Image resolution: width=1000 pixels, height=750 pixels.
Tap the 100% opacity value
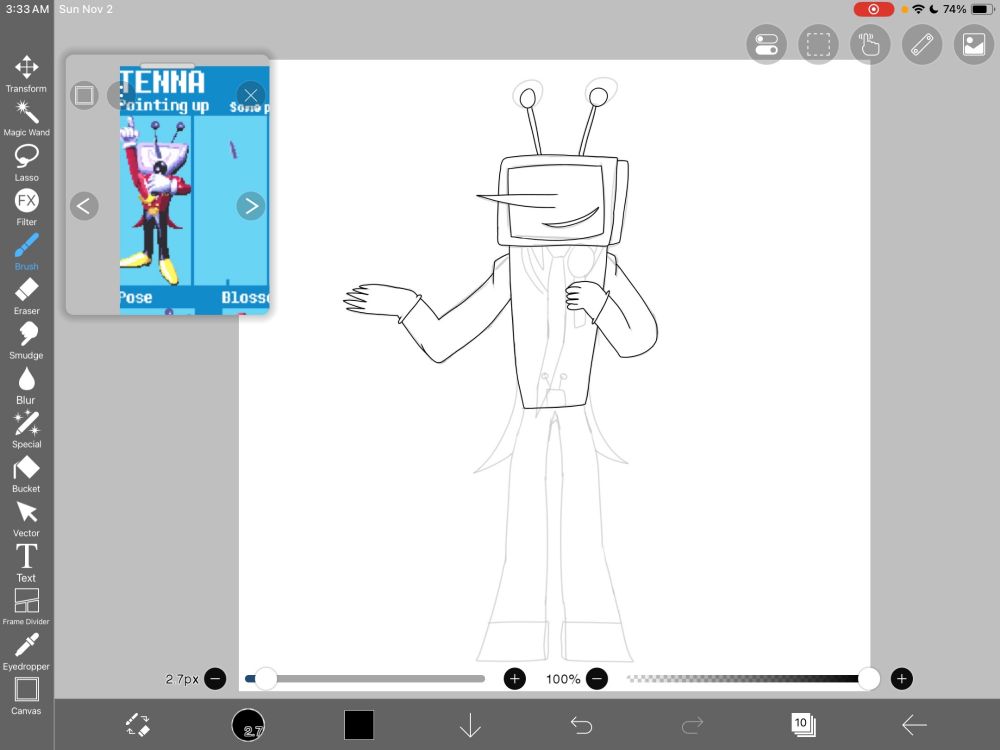tap(563, 679)
